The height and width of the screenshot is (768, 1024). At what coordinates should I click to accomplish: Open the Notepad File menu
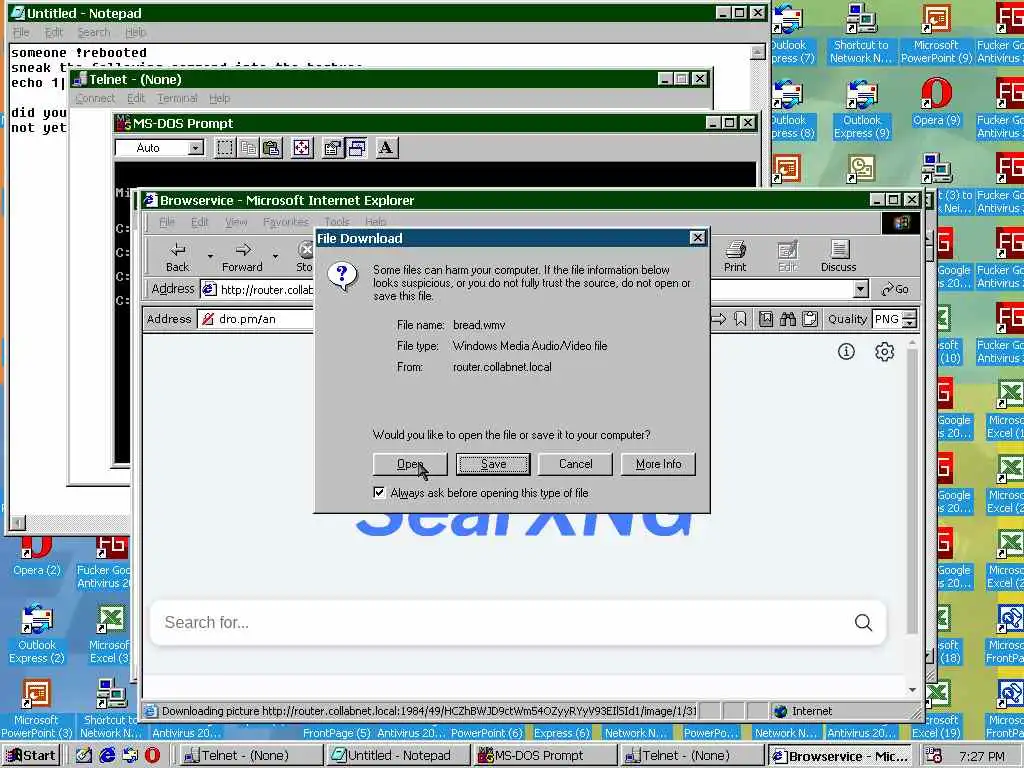tap(21, 32)
